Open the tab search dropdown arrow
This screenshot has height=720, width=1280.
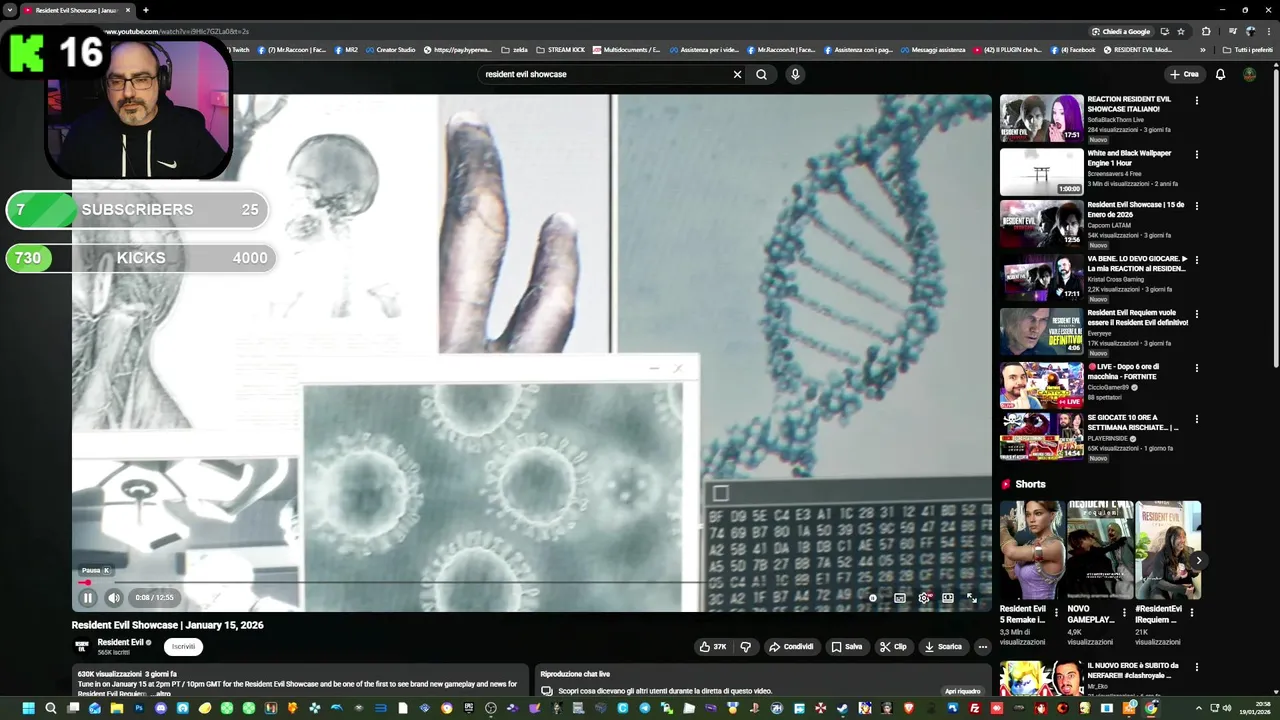[9, 10]
